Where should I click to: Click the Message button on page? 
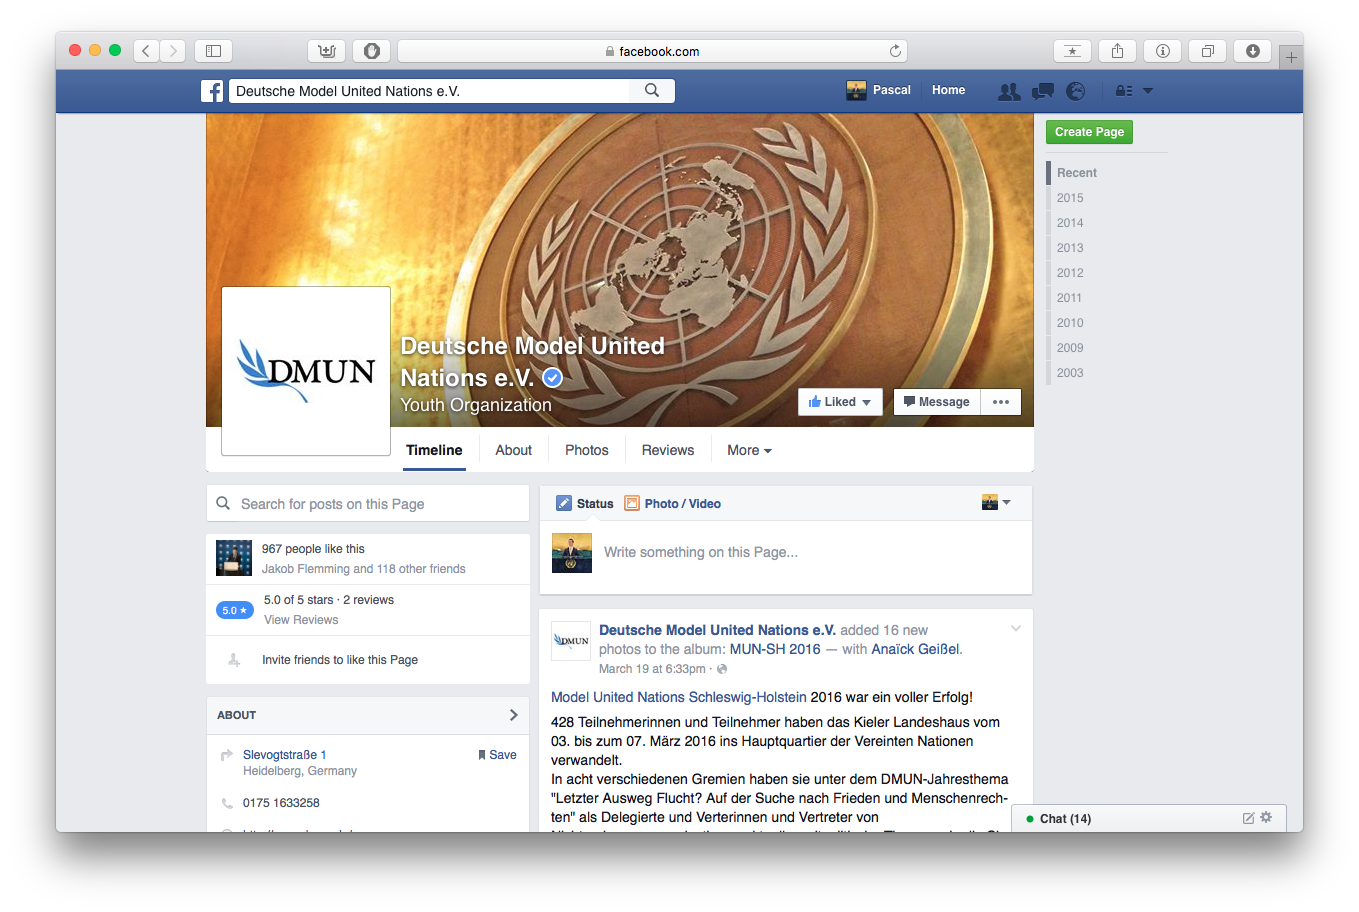[936, 402]
